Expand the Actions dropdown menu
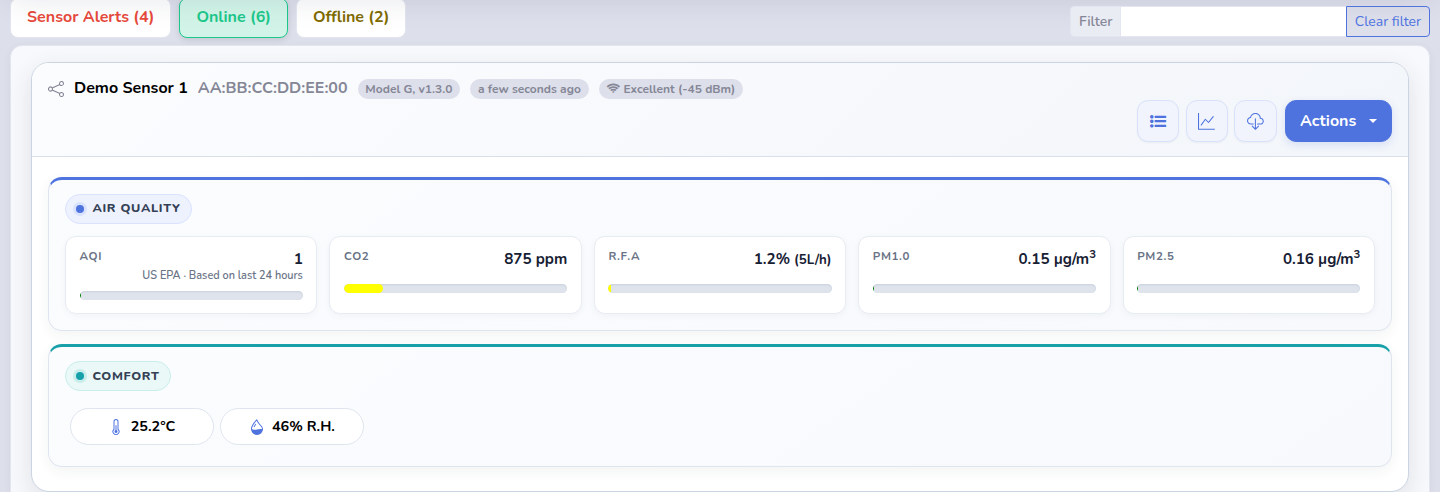The width and height of the screenshot is (1440, 492). pyautogui.click(x=1338, y=121)
